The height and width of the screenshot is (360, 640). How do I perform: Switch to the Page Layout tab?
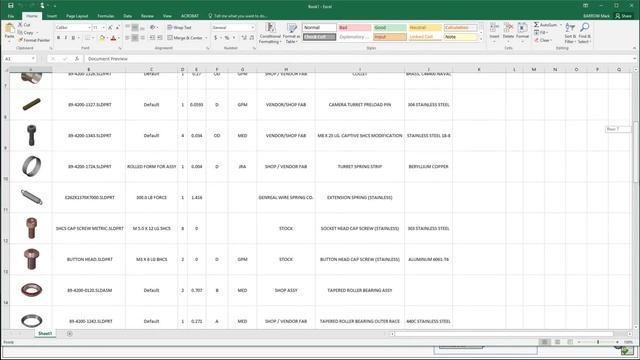[77, 16]
